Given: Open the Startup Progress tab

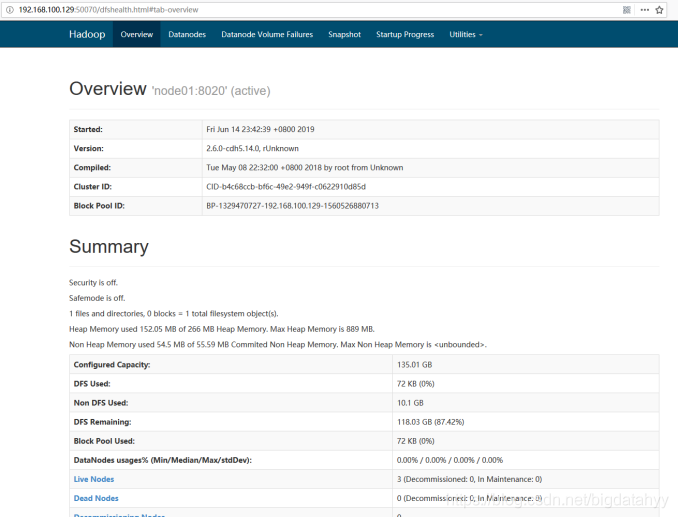Looking at the screenshot, I should 405,34.
